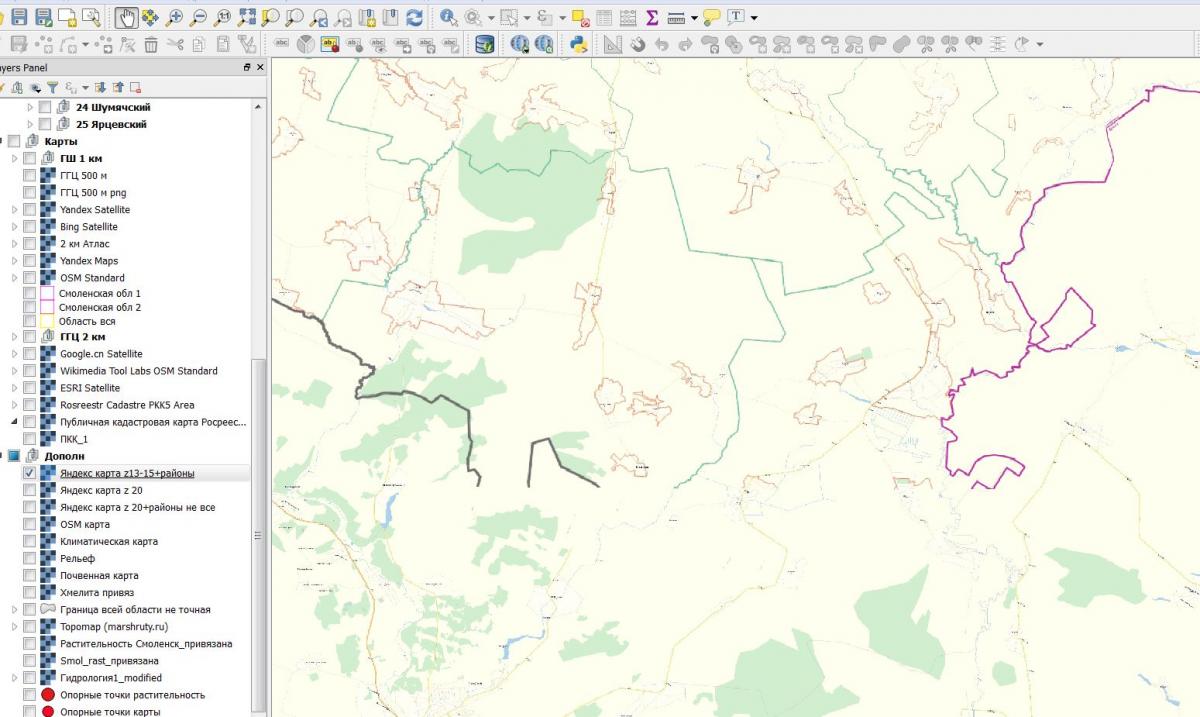Open the Text Annotation dropdown arrow
The image size is (1200, 717).
click(754, 18)
